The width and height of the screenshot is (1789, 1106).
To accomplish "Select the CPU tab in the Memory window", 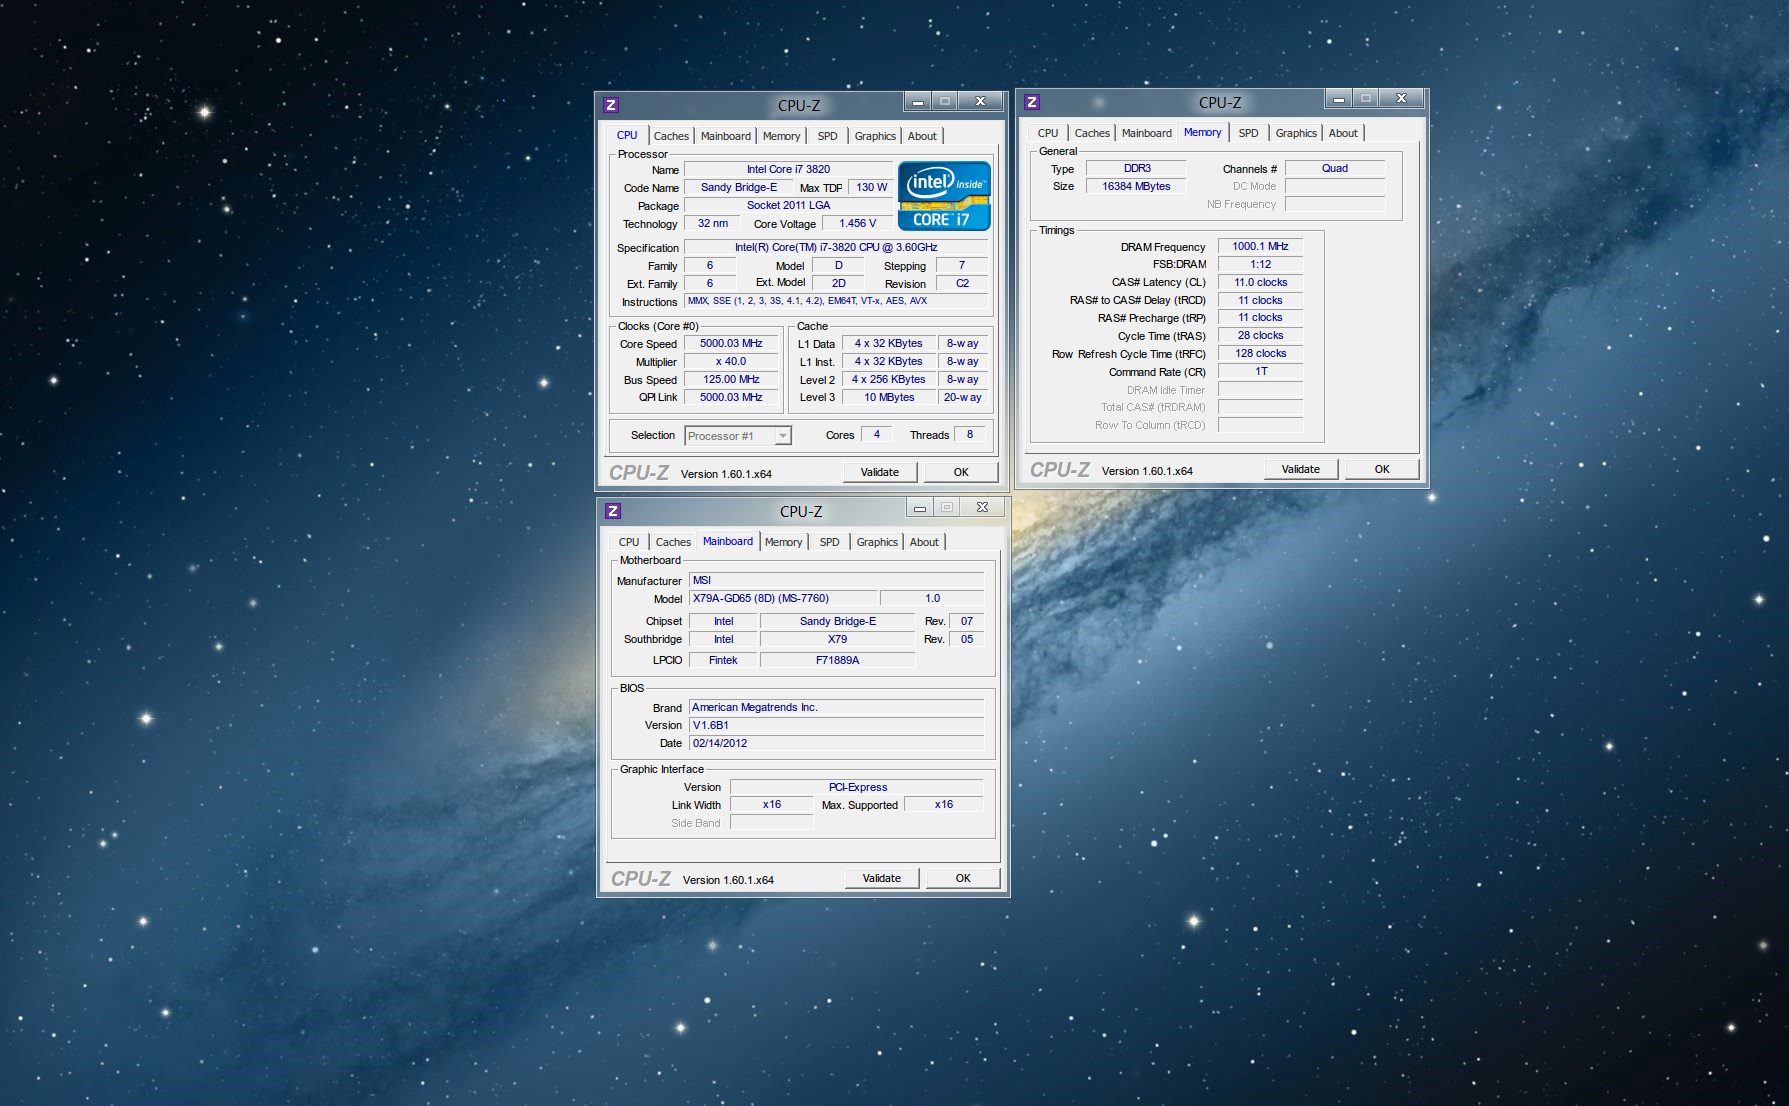I will pyautogui.click(x=1047, y=133).
